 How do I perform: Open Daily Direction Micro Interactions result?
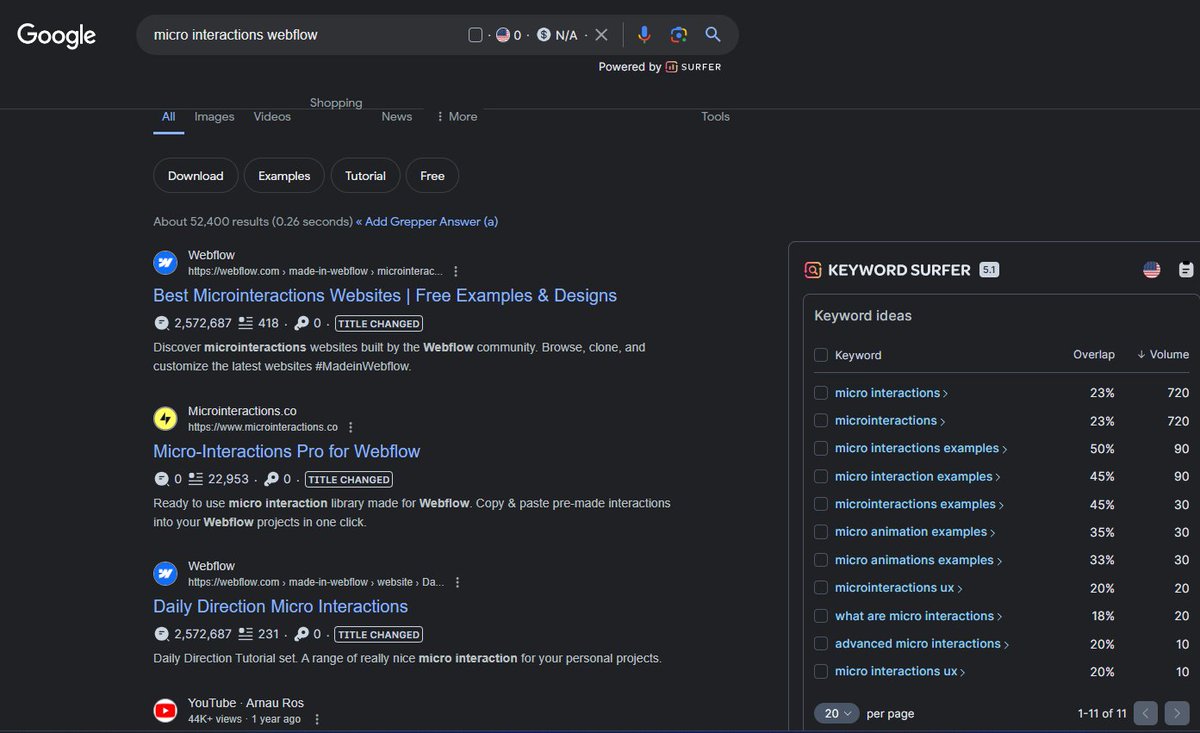tap(281, 607)
